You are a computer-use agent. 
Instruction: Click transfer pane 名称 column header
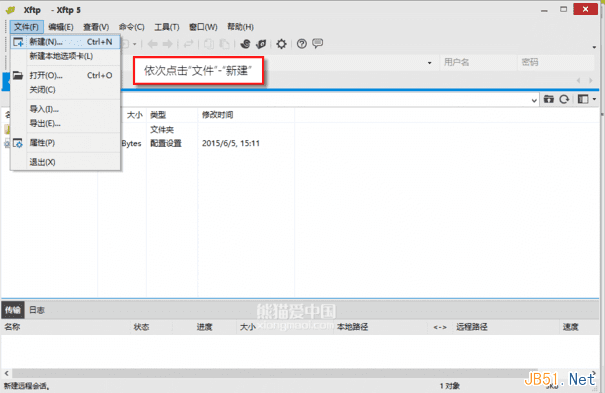pos(12,327)
